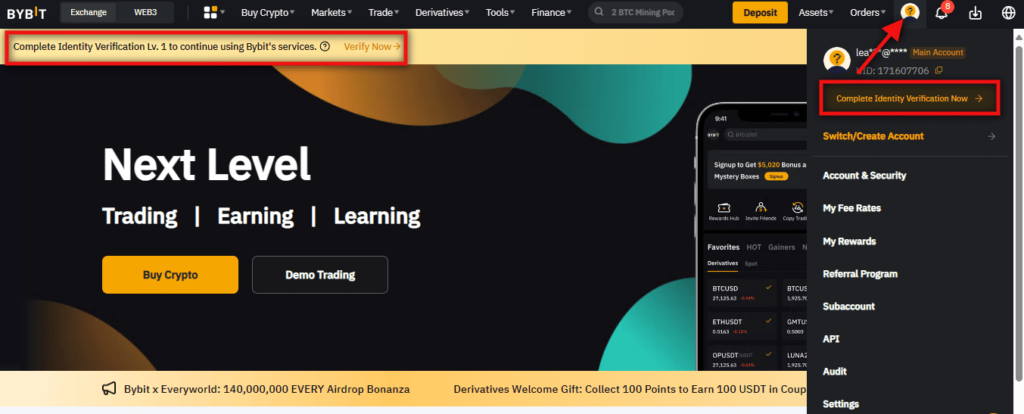Expand the Markets menu
1024x414 pixels.
[x=331, y=12]
